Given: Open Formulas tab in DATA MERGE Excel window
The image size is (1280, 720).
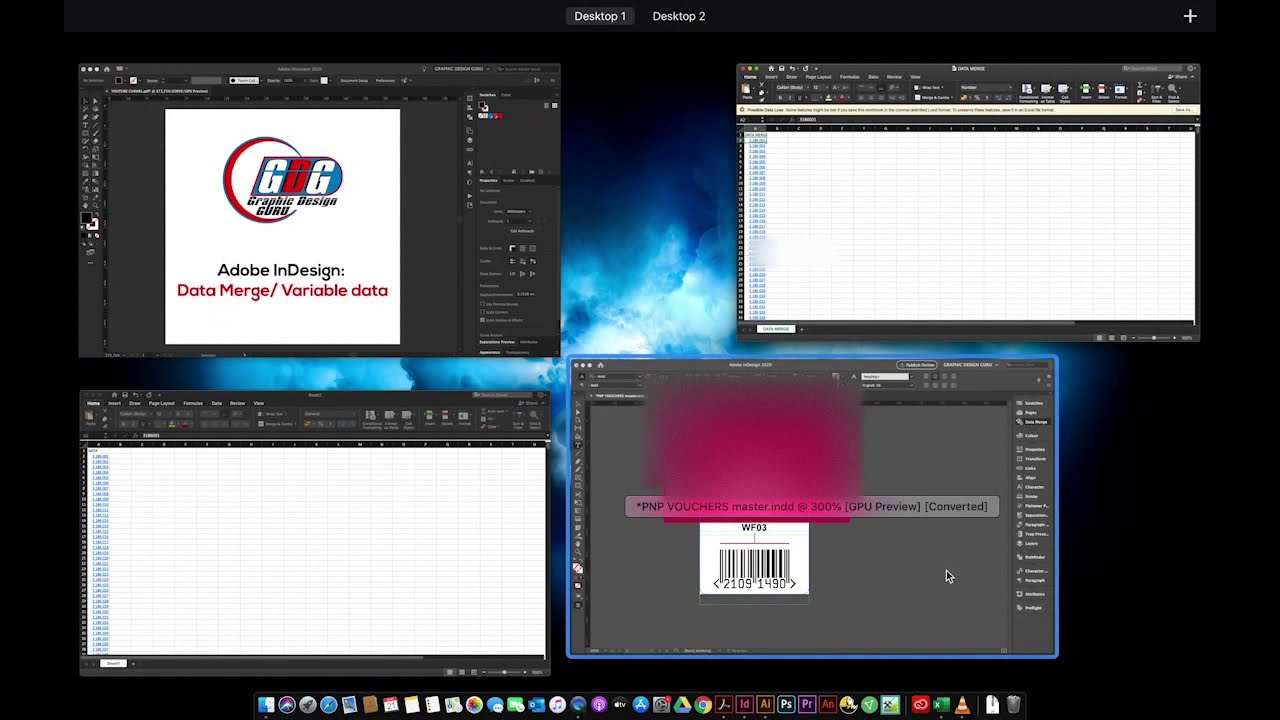Looking at the screenshot, I should [x=850, y=76].
